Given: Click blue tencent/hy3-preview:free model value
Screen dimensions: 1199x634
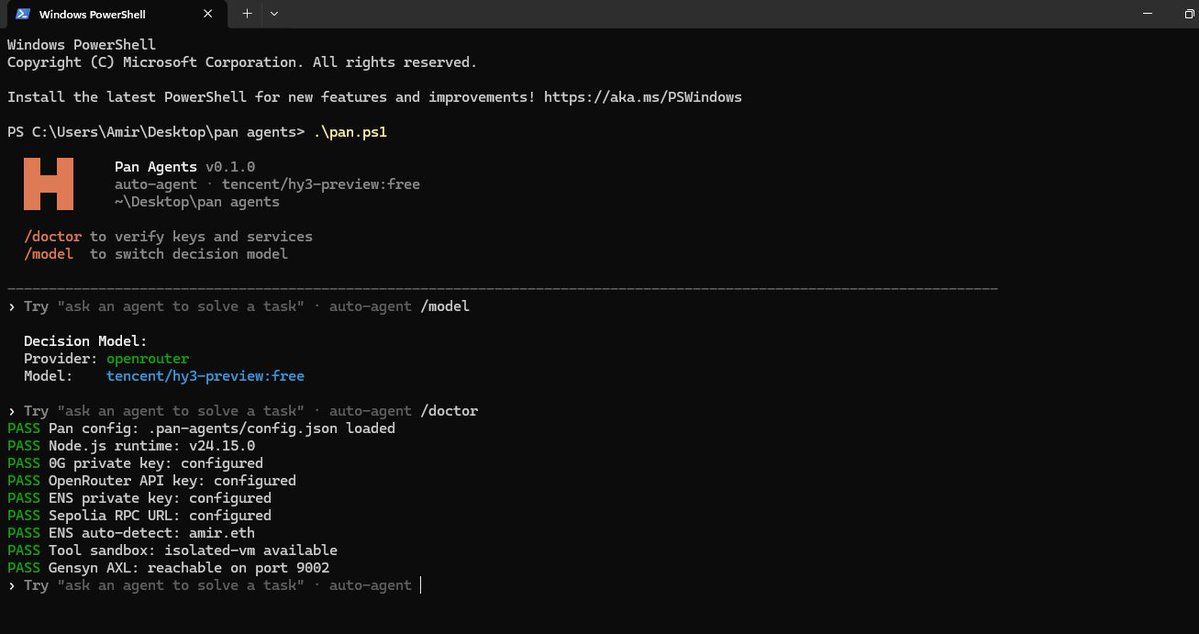Looking at the screenshot, I should (206, 376).
